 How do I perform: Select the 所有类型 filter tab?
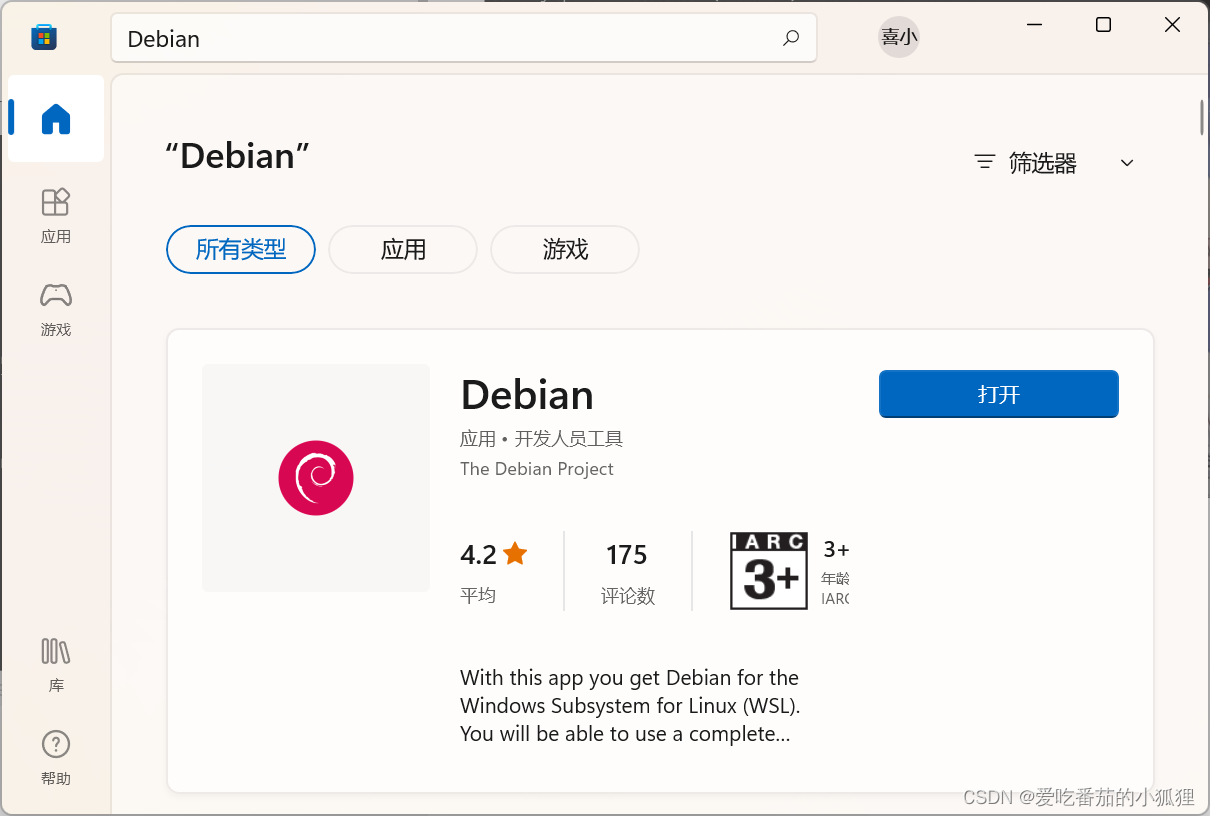(241, 249)
